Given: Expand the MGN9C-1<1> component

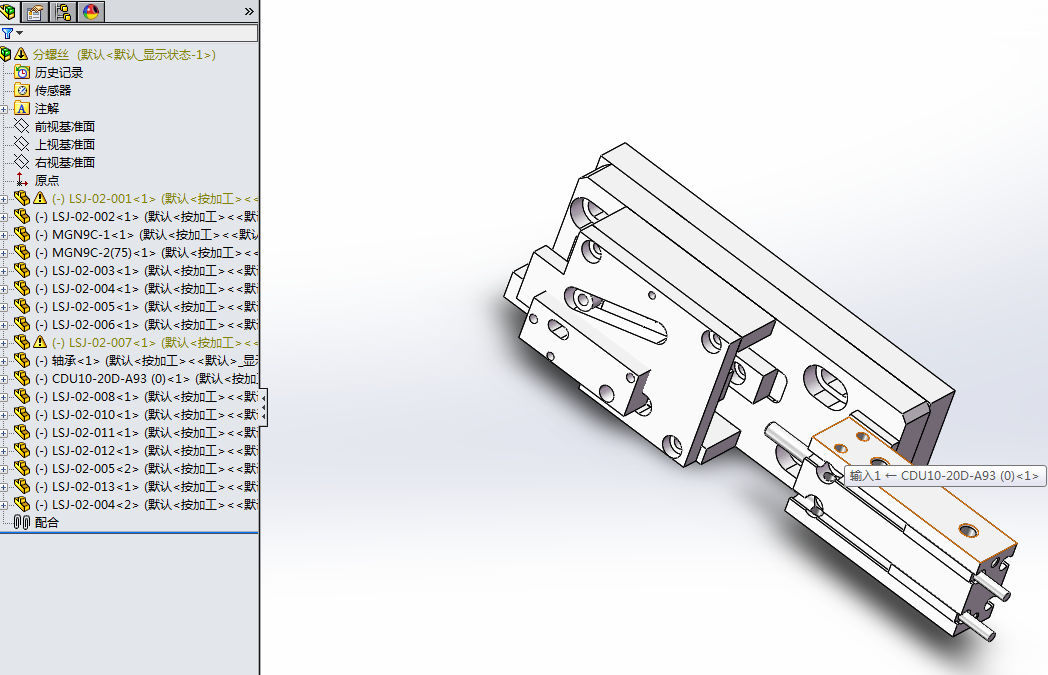Looking at the screenshot, I should [x=4, y=235].
